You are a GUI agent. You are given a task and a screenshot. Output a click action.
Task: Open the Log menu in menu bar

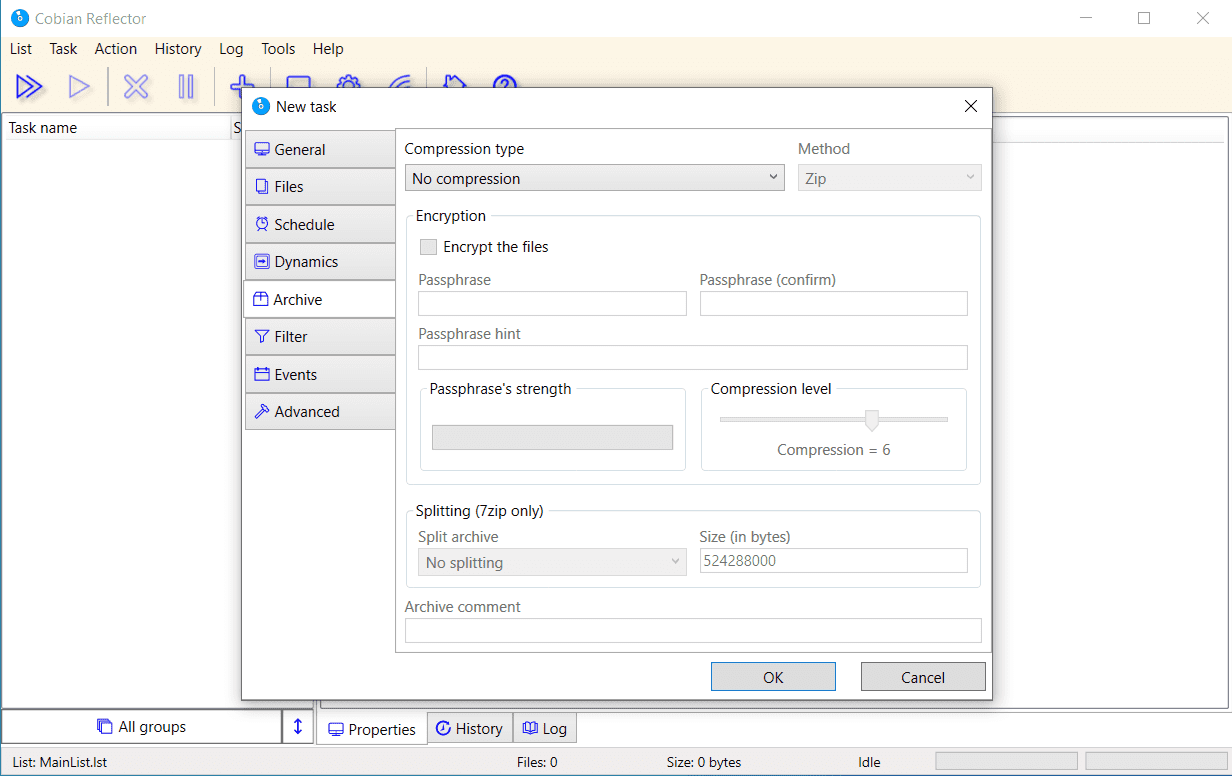[231, 49]
